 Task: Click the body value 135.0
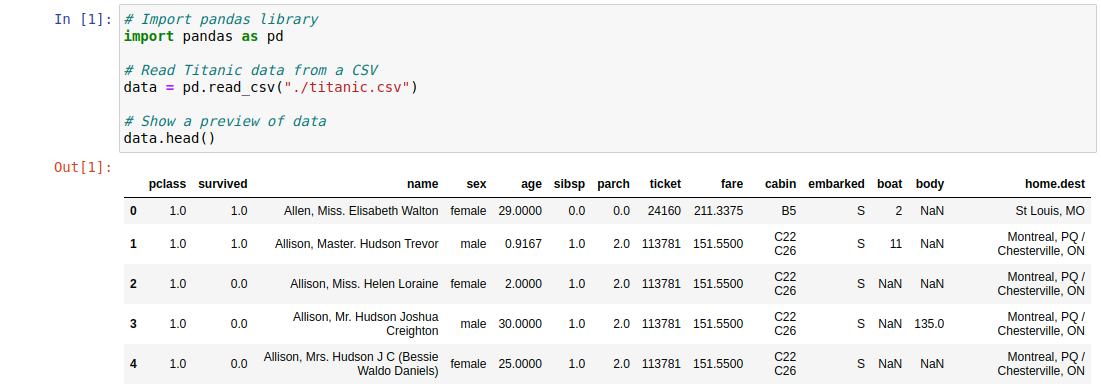click(930, 324)
